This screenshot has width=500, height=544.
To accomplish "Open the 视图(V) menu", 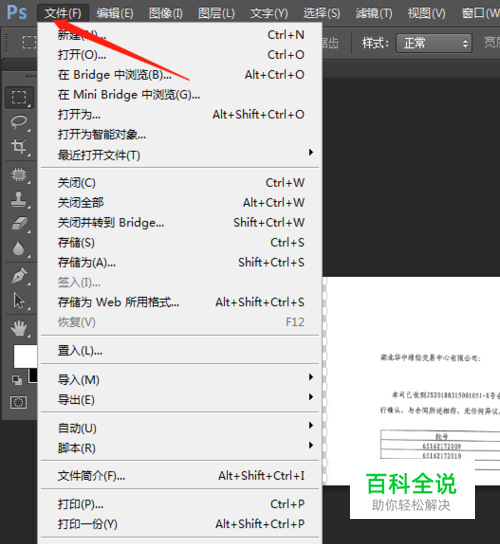I will [426, 13].
